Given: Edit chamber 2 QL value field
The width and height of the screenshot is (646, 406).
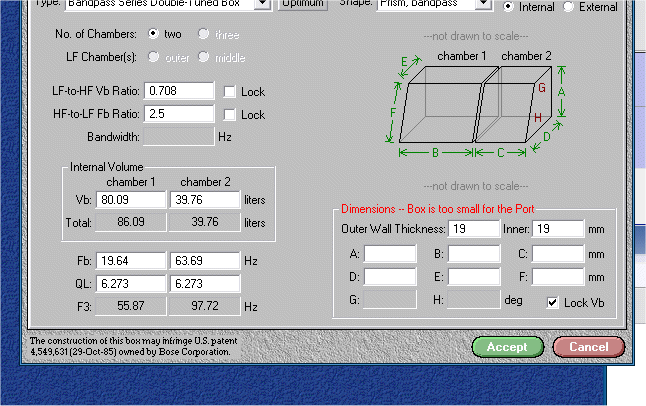Looking at the screenshot, I should pos(205,284).
